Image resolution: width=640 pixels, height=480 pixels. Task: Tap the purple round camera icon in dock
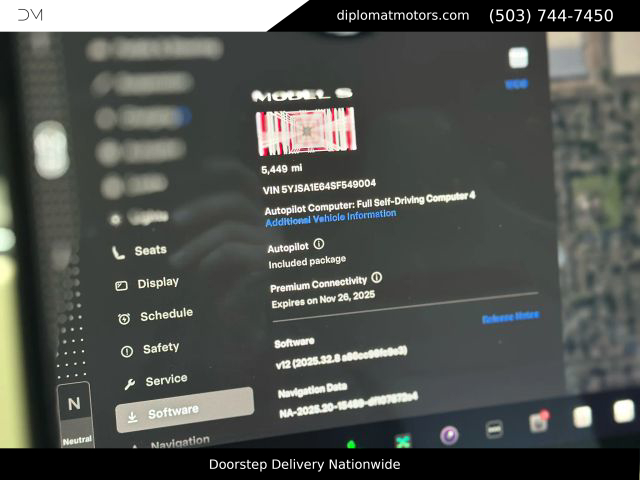click(449, 435)
